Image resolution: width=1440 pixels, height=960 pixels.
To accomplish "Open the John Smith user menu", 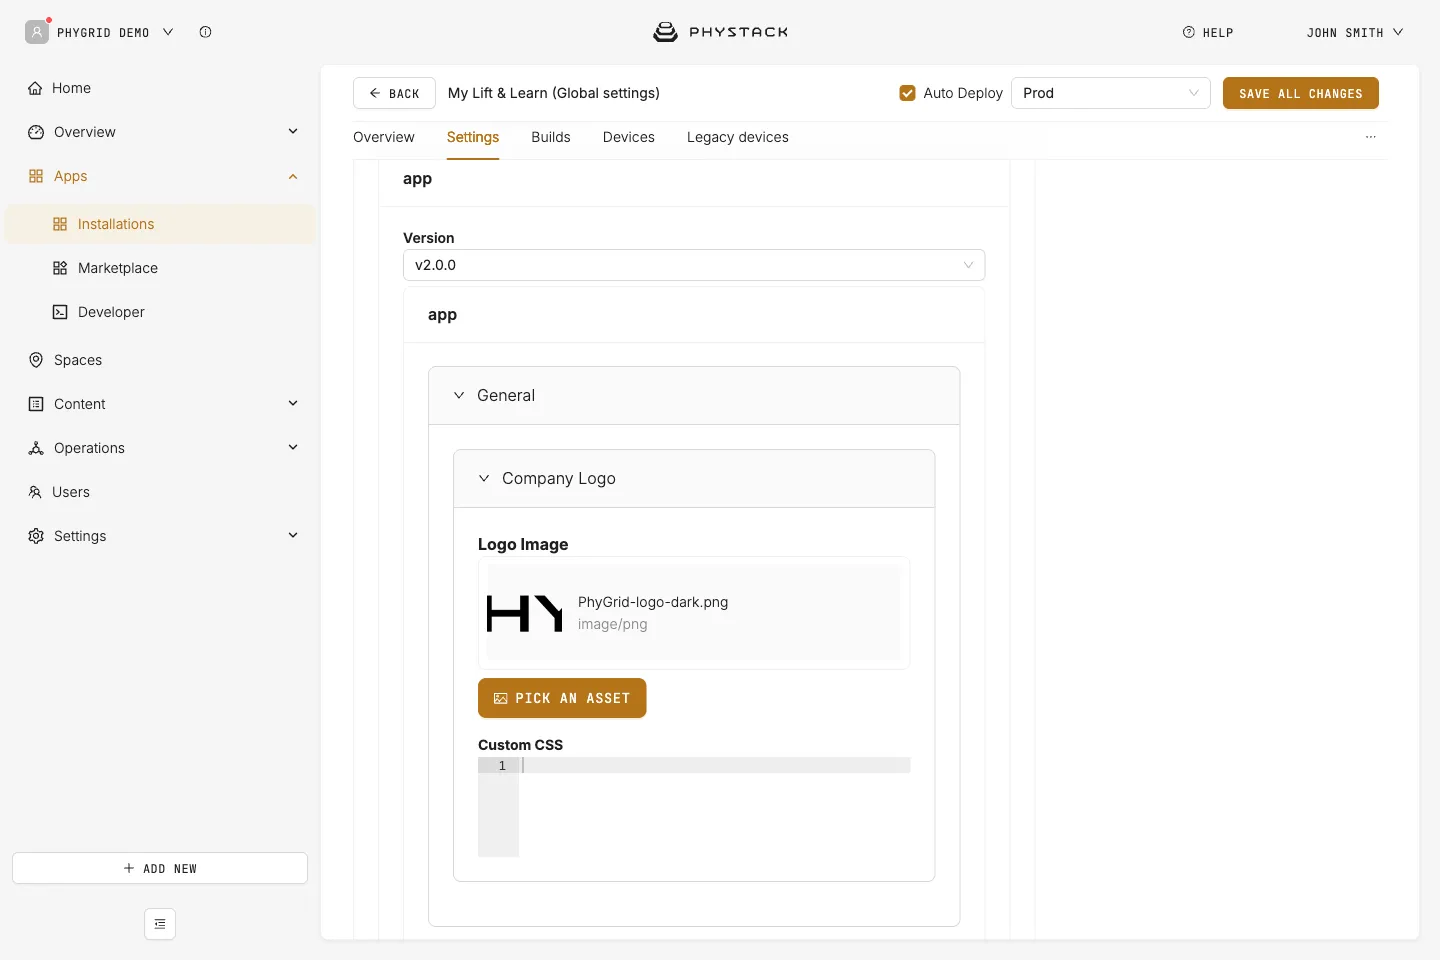I will (1355, 32).
